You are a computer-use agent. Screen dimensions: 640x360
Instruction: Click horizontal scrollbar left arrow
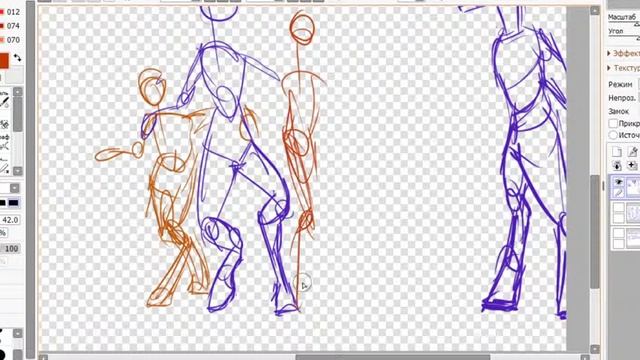tap(43, 358)
